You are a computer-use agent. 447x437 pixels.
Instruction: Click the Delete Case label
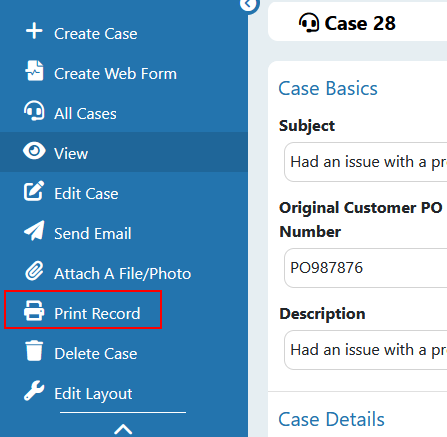[x=96, y=354]
